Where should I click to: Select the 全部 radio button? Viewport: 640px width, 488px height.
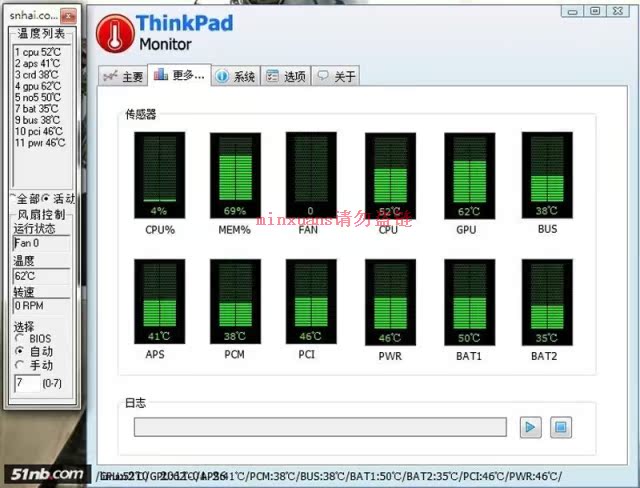pos(24,199)
